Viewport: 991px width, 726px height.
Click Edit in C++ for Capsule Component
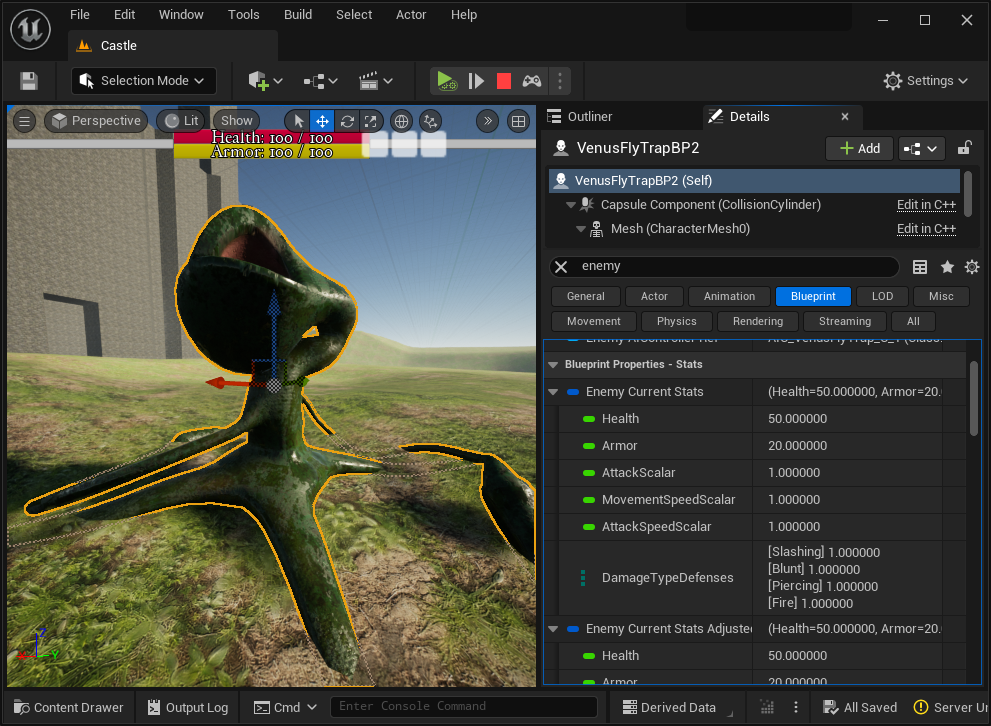click(x=926, y=205)
